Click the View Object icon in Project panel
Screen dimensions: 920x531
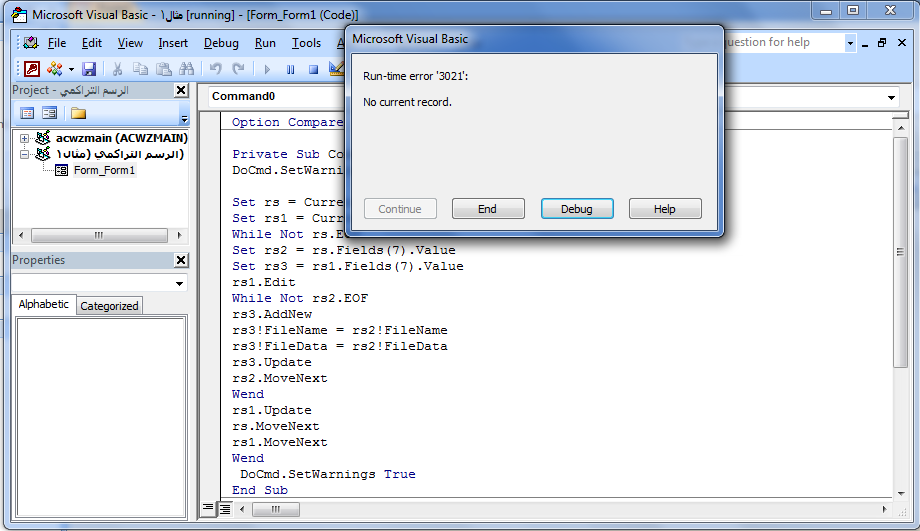coord(50,113)
